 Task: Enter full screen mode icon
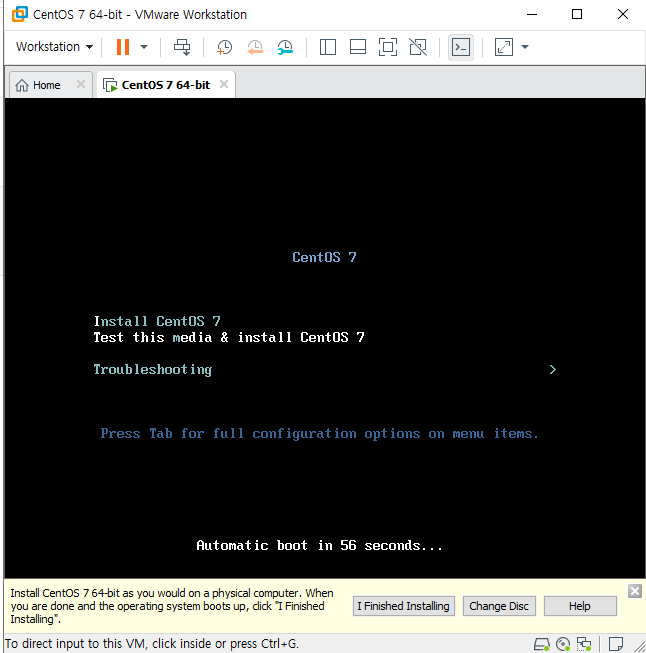(388, 47)
